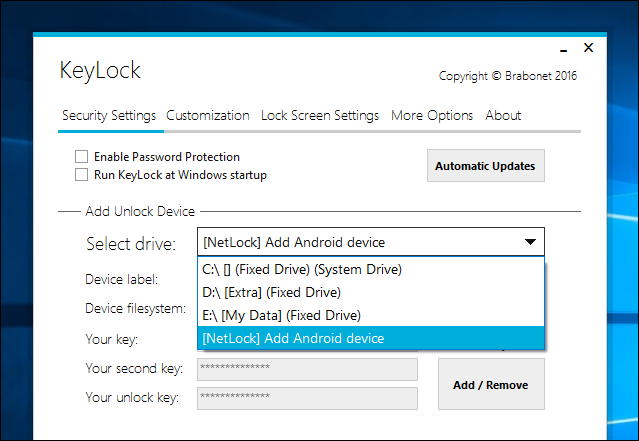Click the KeyLock title text
Screen dimensions: 639x441
(100, 70)
